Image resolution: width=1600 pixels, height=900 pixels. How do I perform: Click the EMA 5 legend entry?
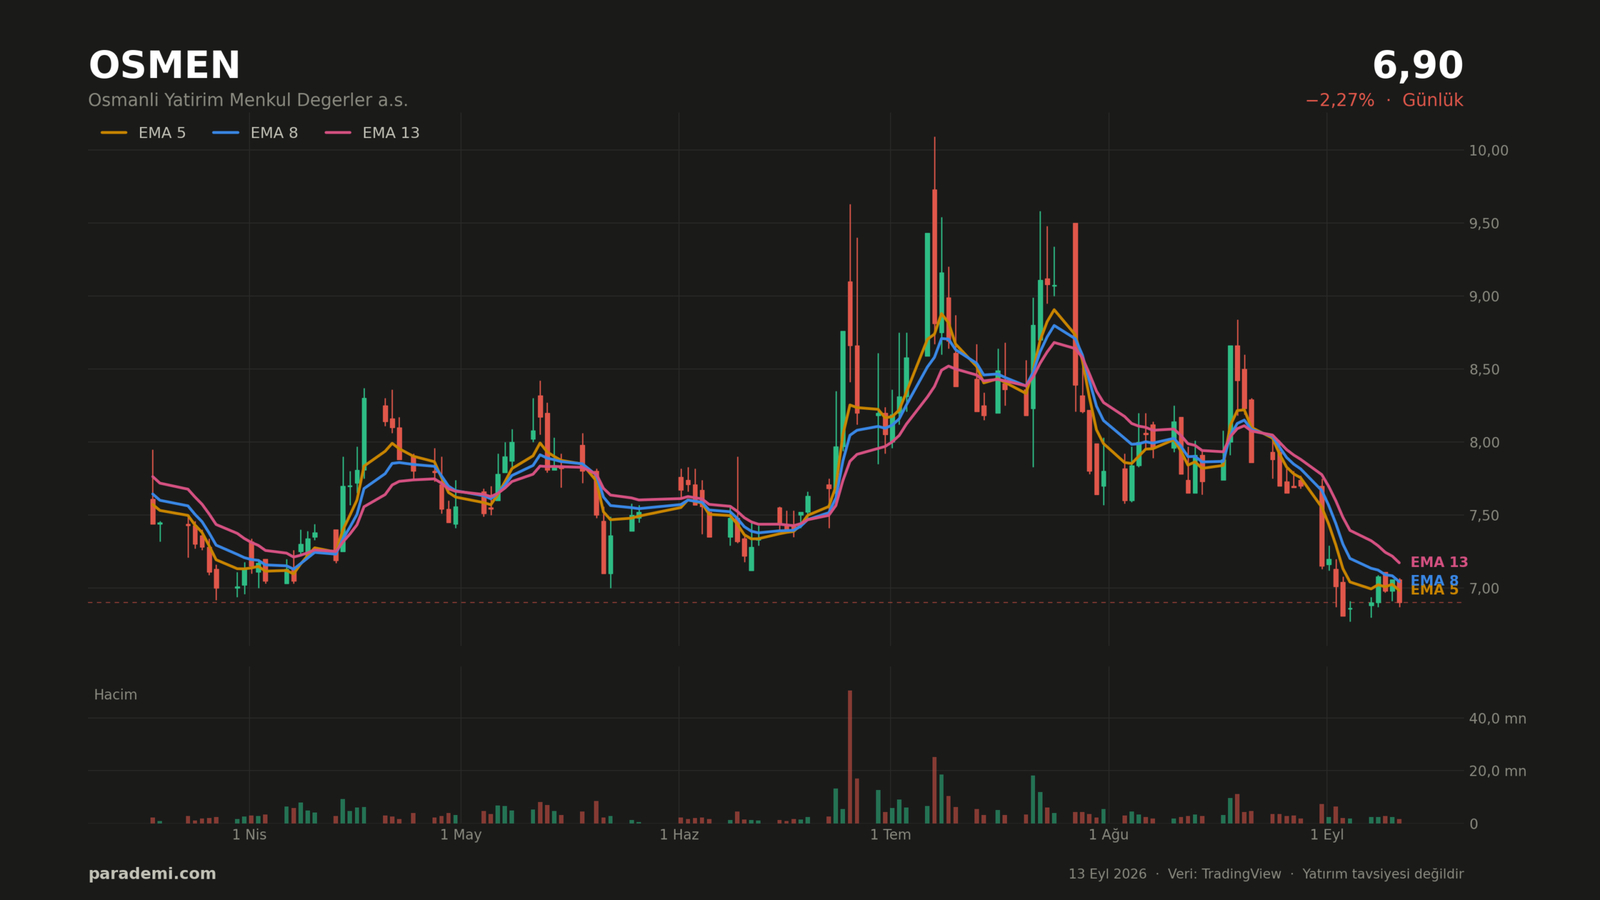pyautogui.click(x=143, y=133)
